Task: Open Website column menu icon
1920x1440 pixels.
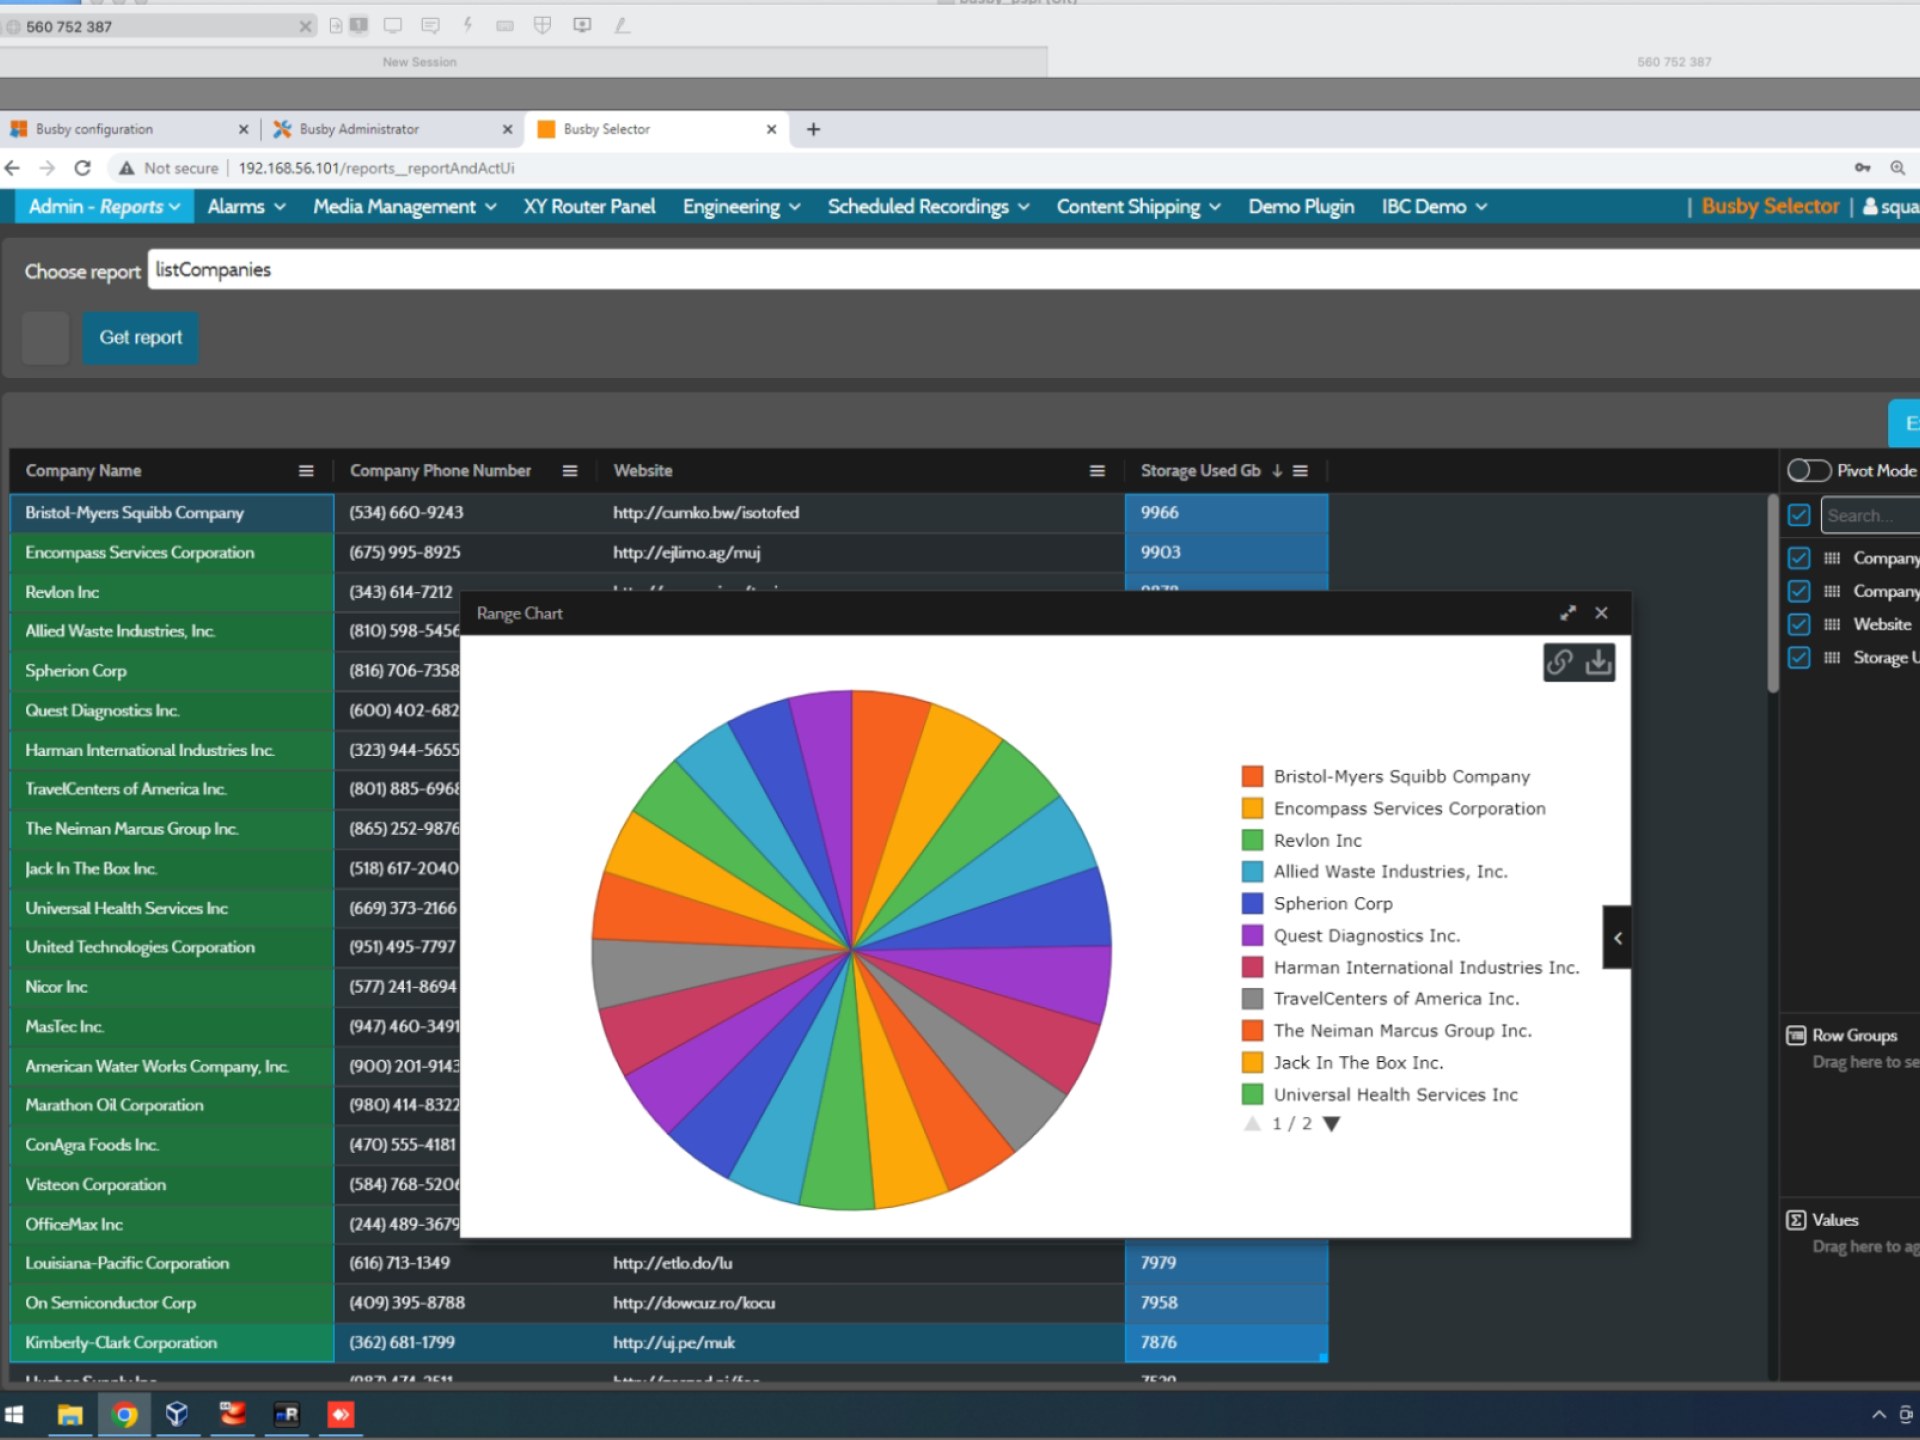Action: point(1097,471)
